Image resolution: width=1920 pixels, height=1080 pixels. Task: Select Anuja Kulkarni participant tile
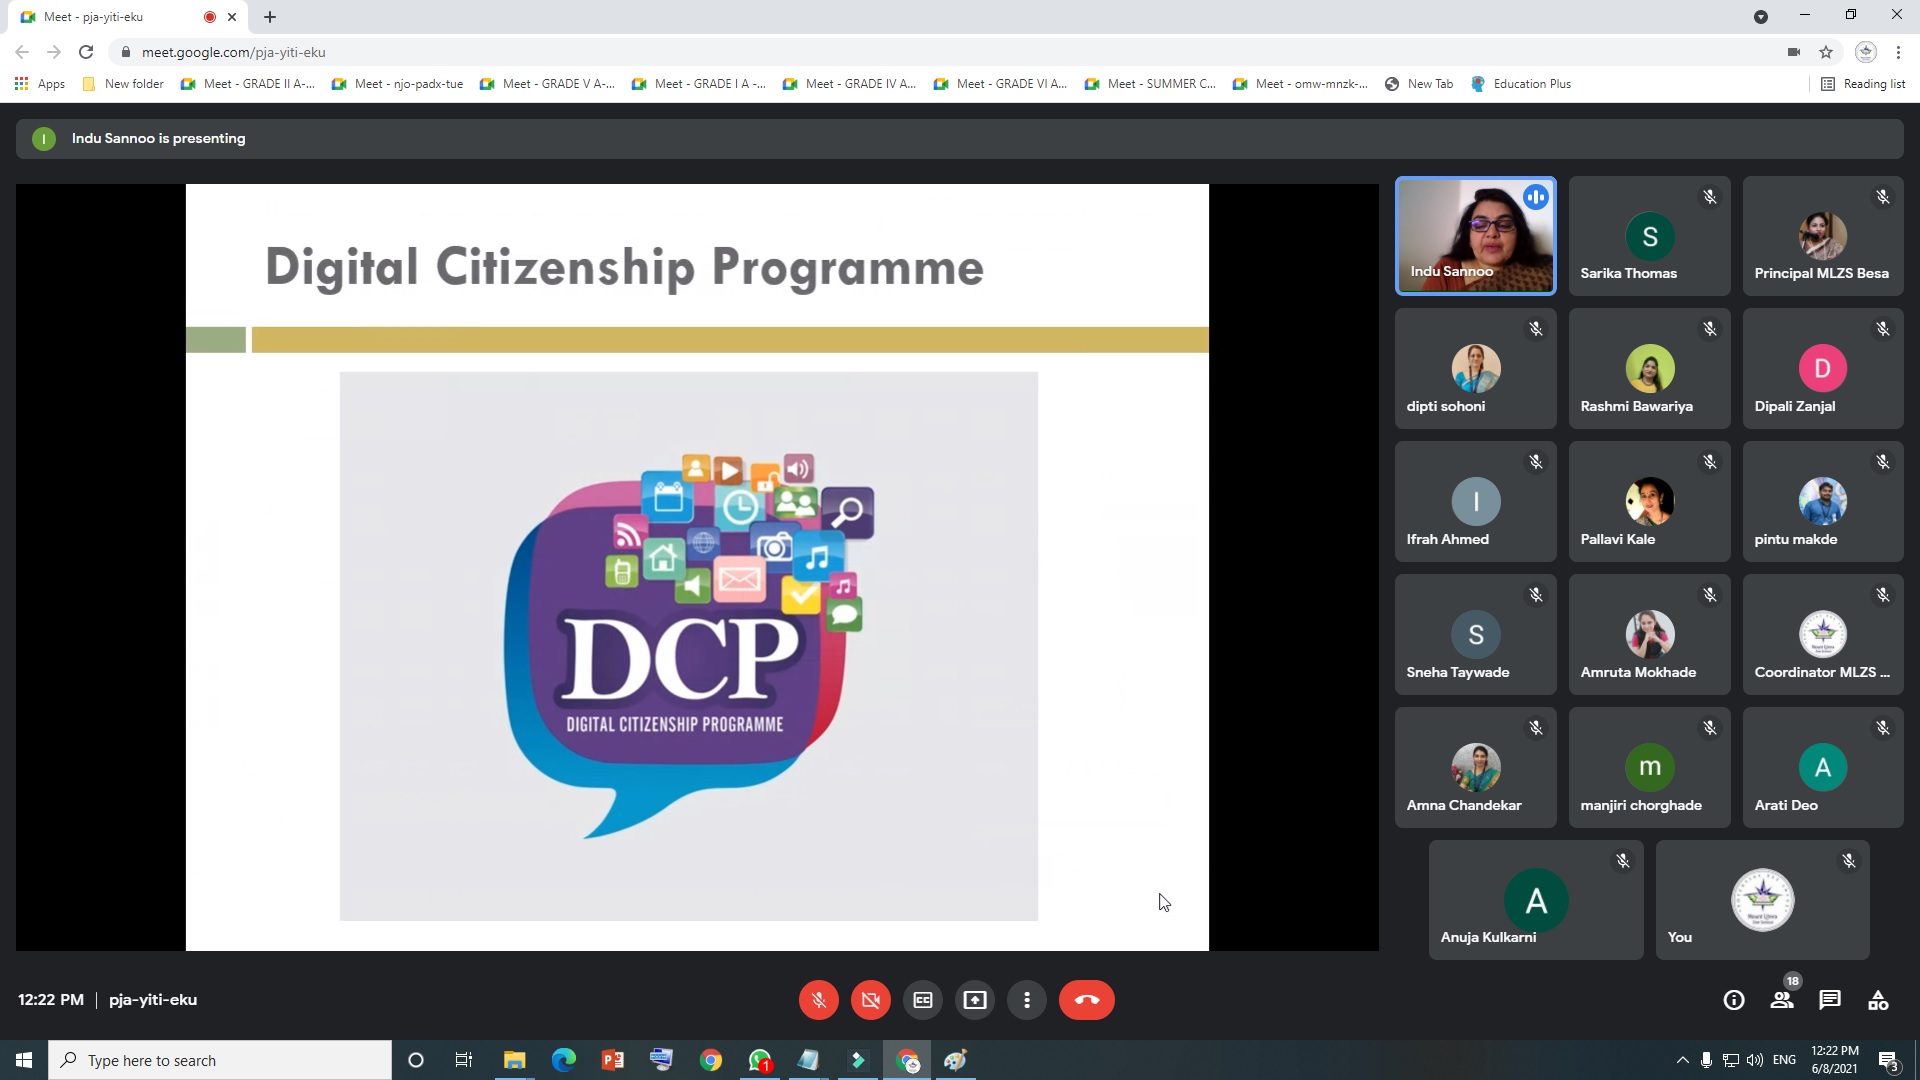tap(1535, 900)
